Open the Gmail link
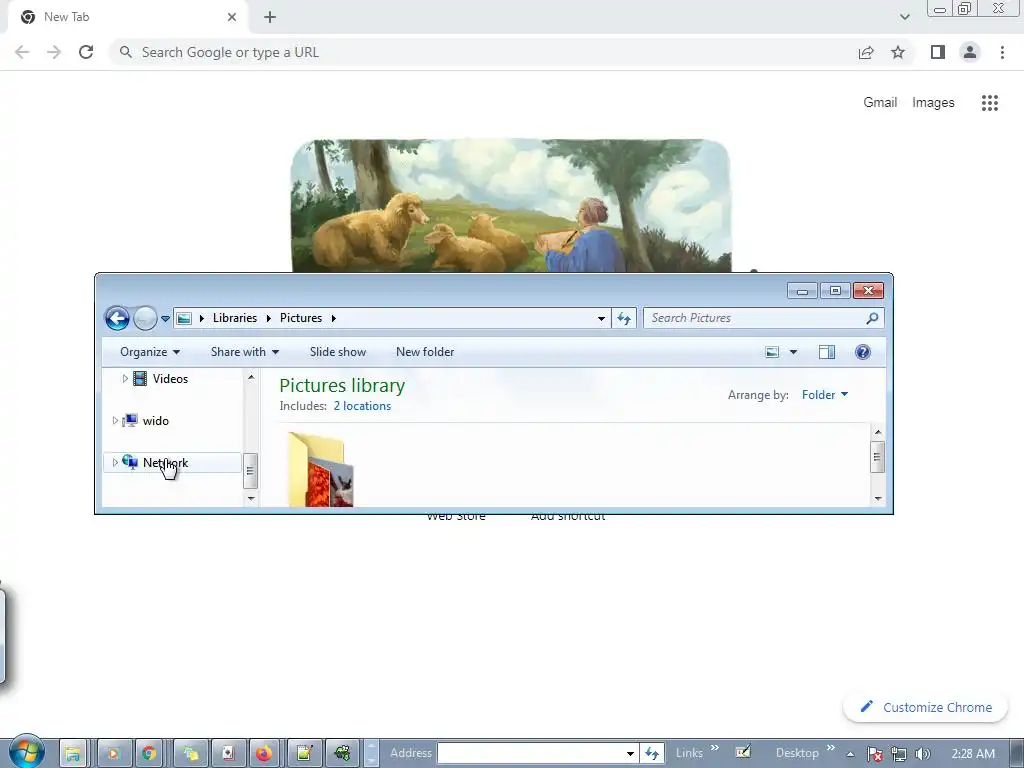The height and width of the screenshot is (768, 1024). (x=880, y=103)
